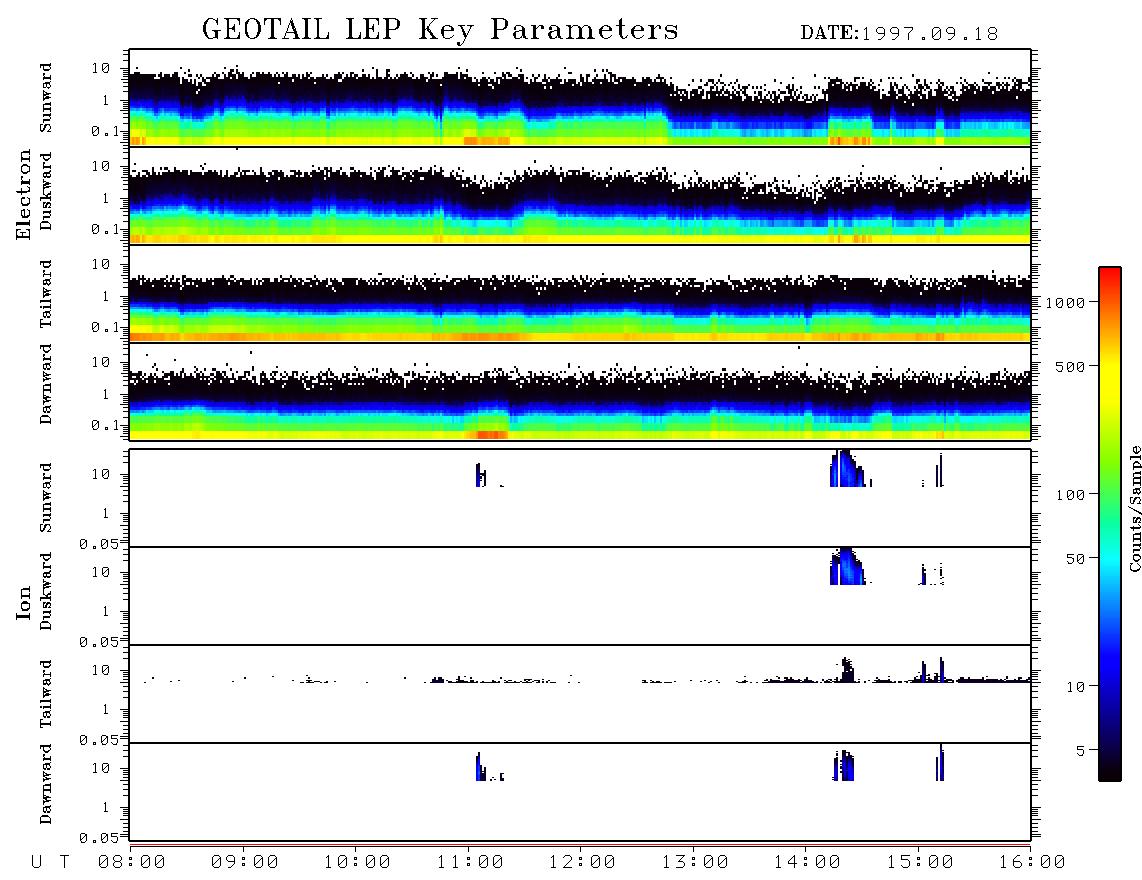Click the vertical "Counts/Sample" legend title
1142x880 pixels.
point(1134,508)
